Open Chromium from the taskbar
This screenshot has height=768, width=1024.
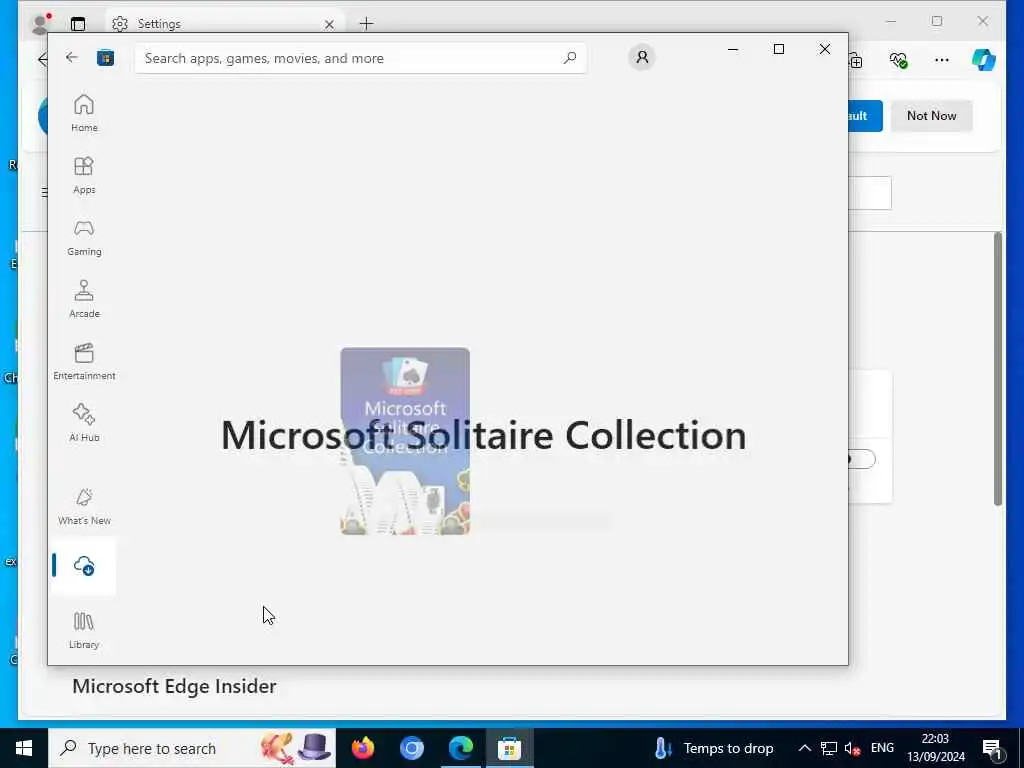pos(411,748)
